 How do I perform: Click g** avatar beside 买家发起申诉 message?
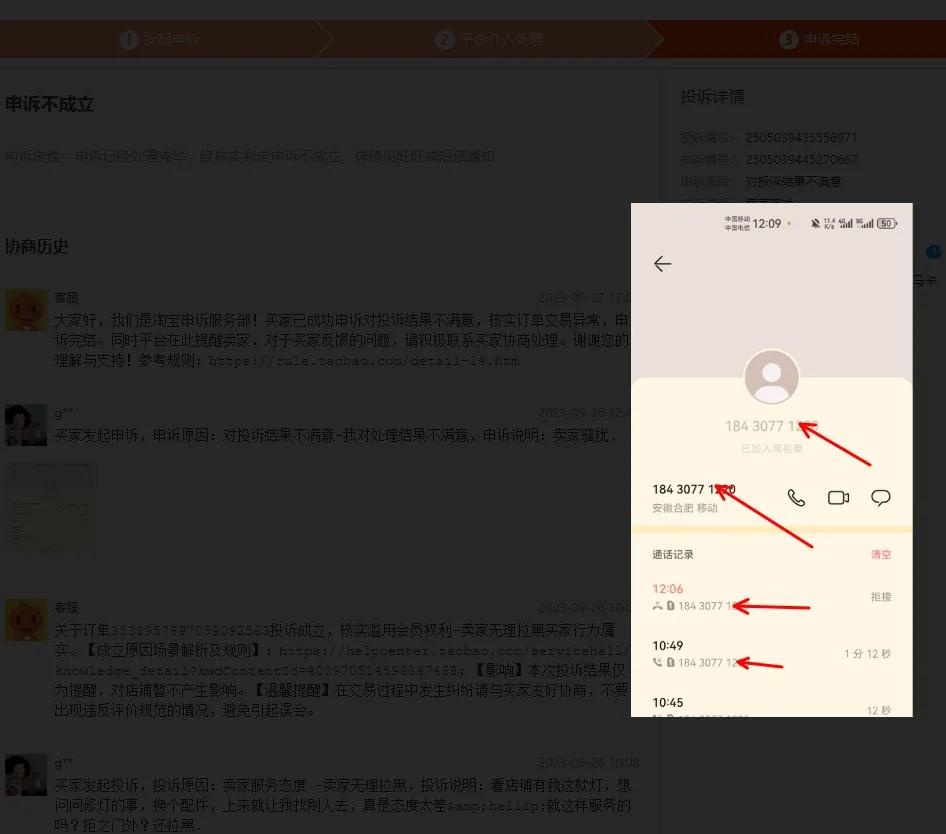[x=26, y=425]
